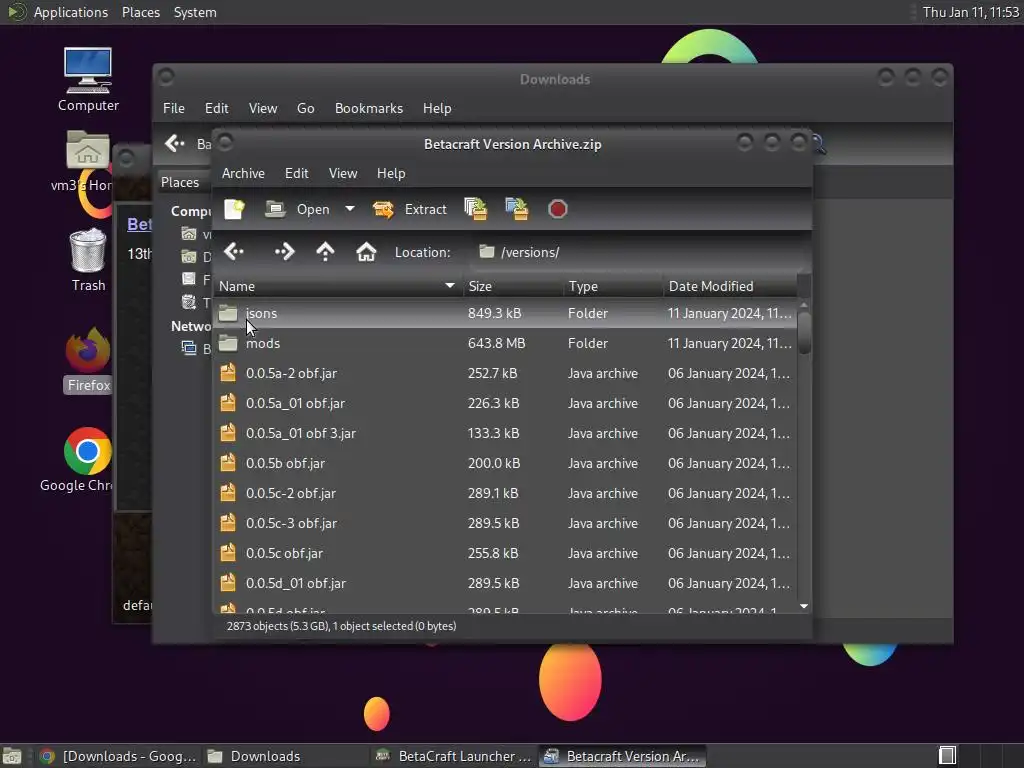Sort by the Date Modified column header
1024x768 pixels.
pyautogui.click(x=730, y=286)
